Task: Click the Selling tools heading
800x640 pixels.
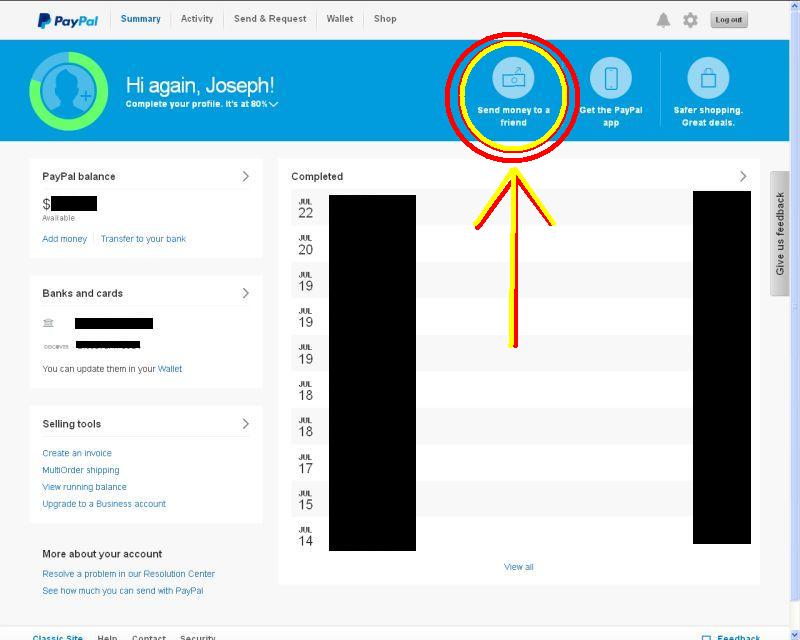Action: [71, 424]
